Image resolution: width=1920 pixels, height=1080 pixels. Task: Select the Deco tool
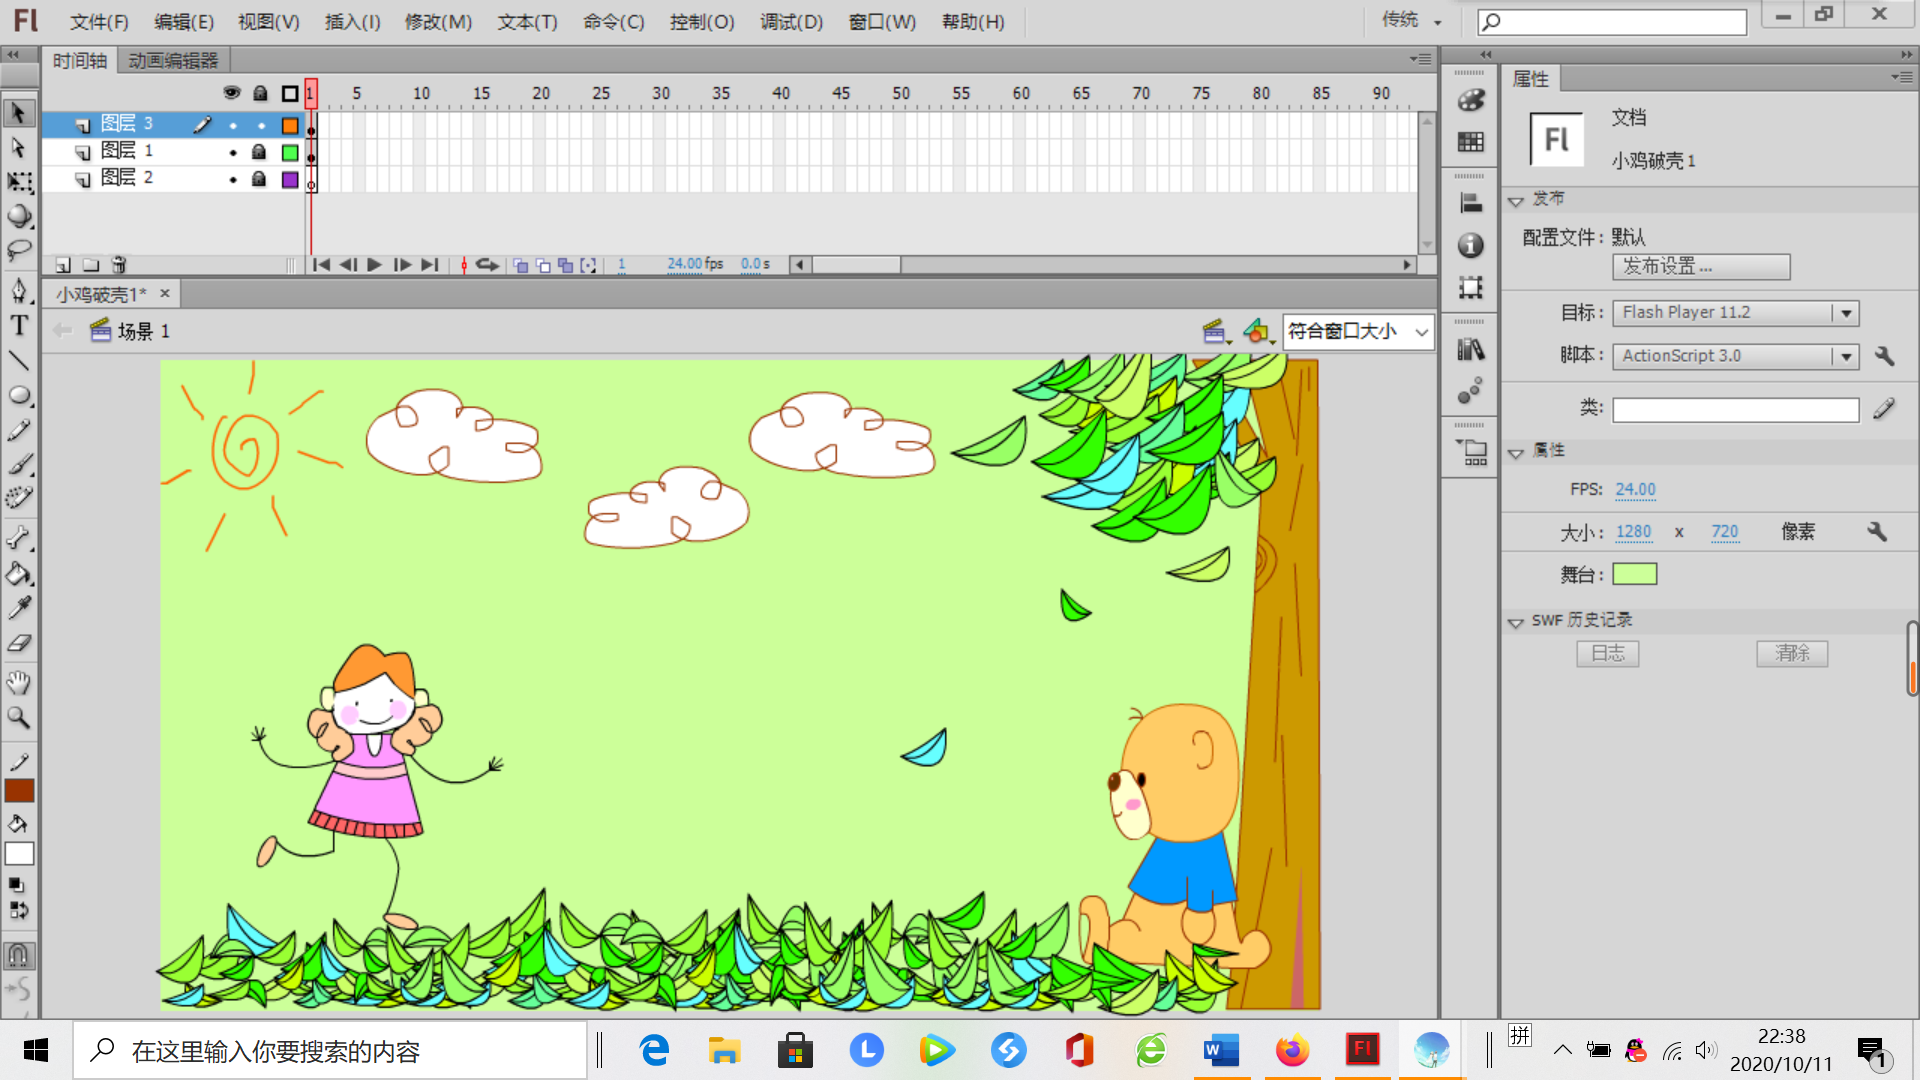(x=18, y=498)
